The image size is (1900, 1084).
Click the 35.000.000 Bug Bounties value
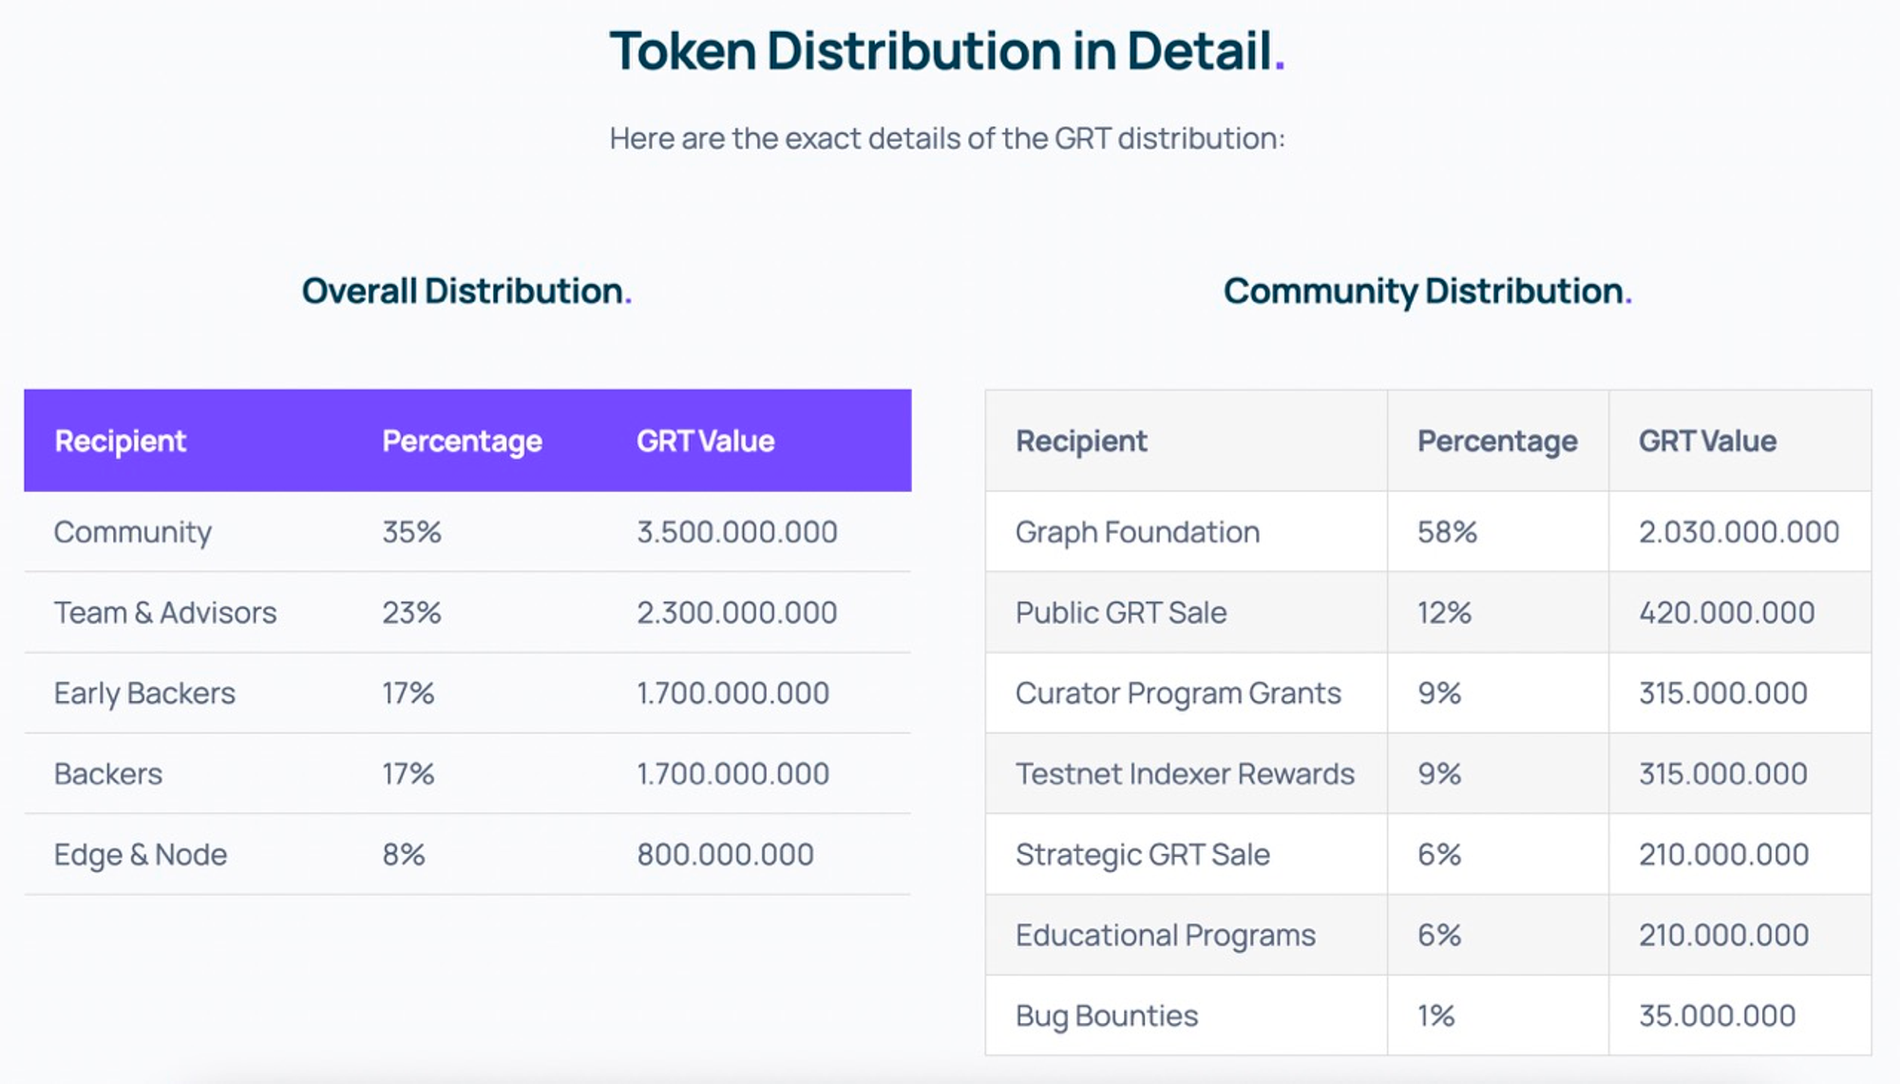(x=1716, y=1016)
